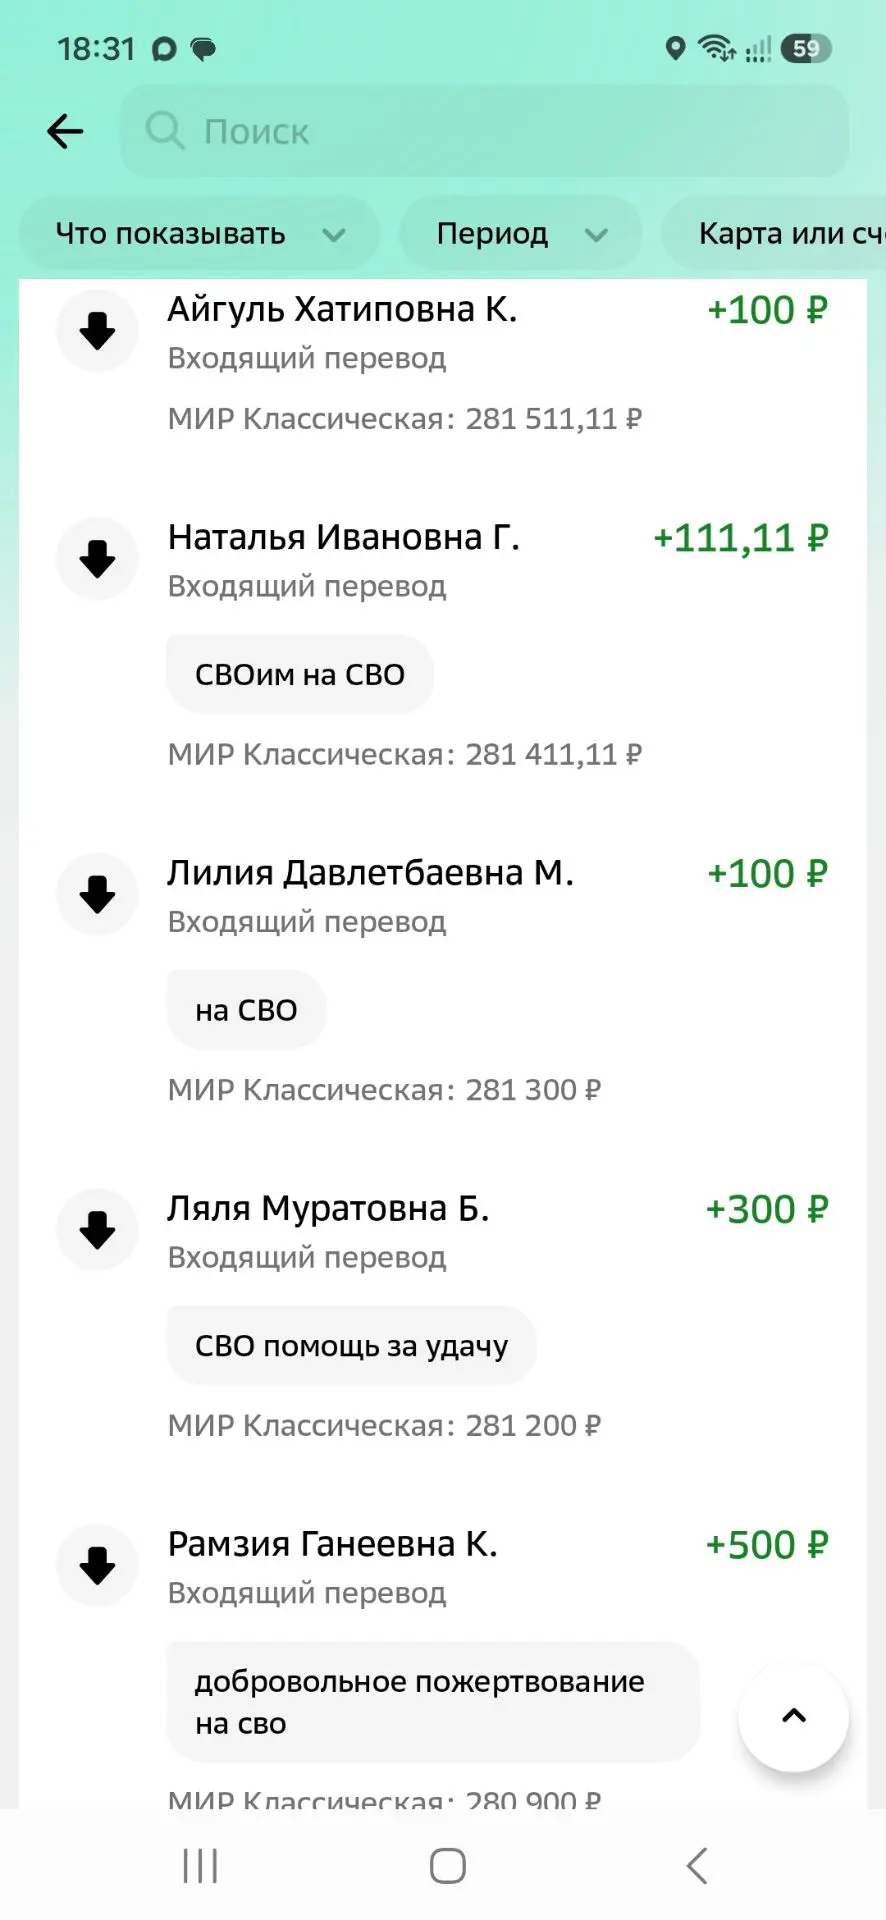Viewport: 886px width, 1920px height.
Task: Select the +500 ₽ amount from Рамзия
Action: coord(767,1545)
